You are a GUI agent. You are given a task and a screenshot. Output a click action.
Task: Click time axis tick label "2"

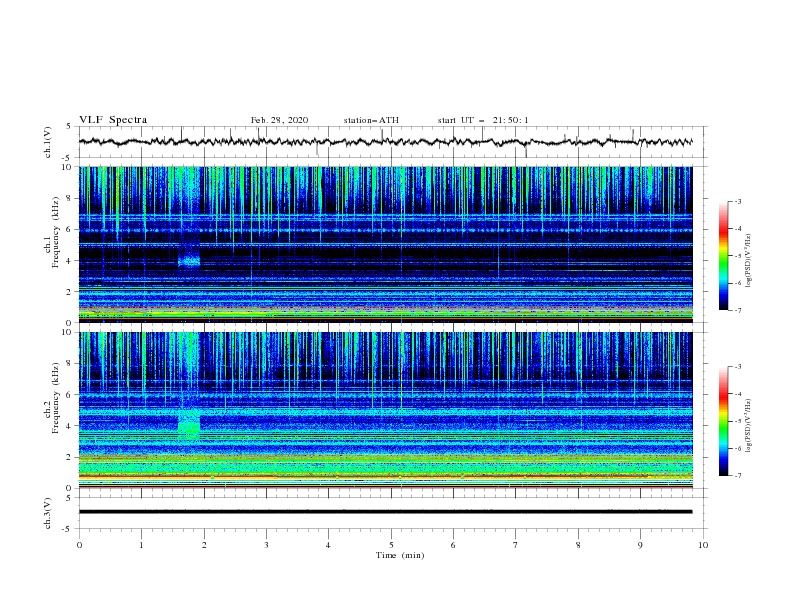click(204, 545)
